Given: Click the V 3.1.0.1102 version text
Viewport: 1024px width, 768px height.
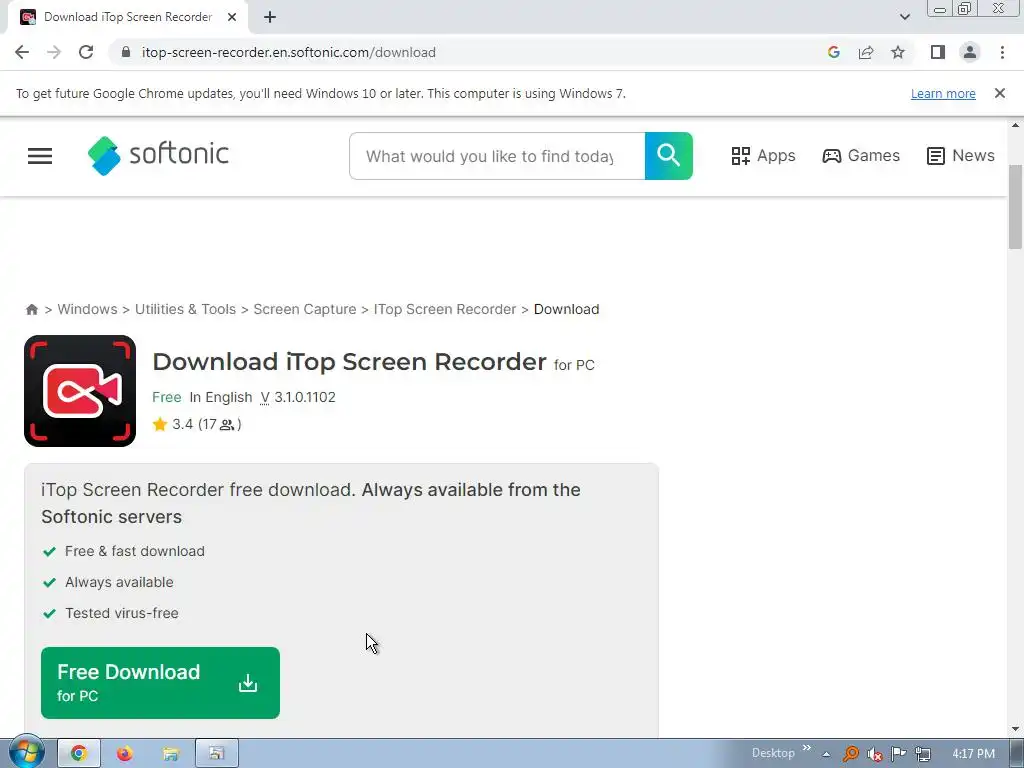Looking at the screenshot, I should coord(298,397).
